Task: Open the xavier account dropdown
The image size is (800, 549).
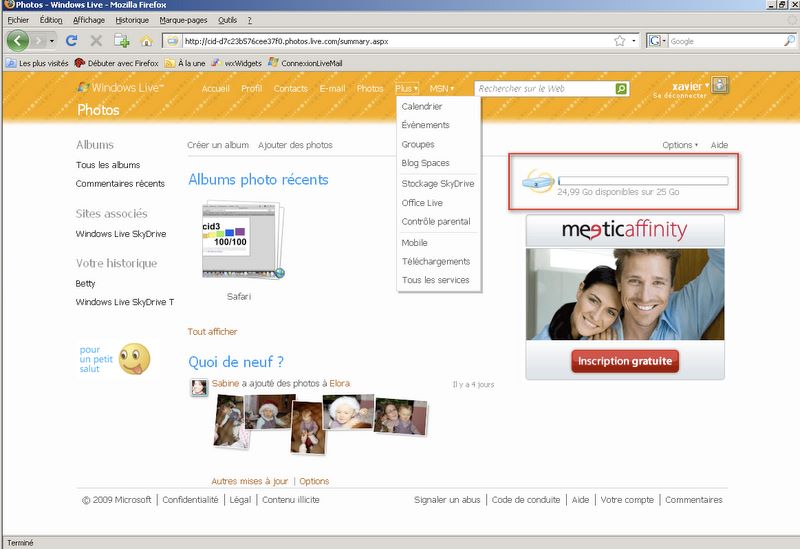Action: pos(690,86)
